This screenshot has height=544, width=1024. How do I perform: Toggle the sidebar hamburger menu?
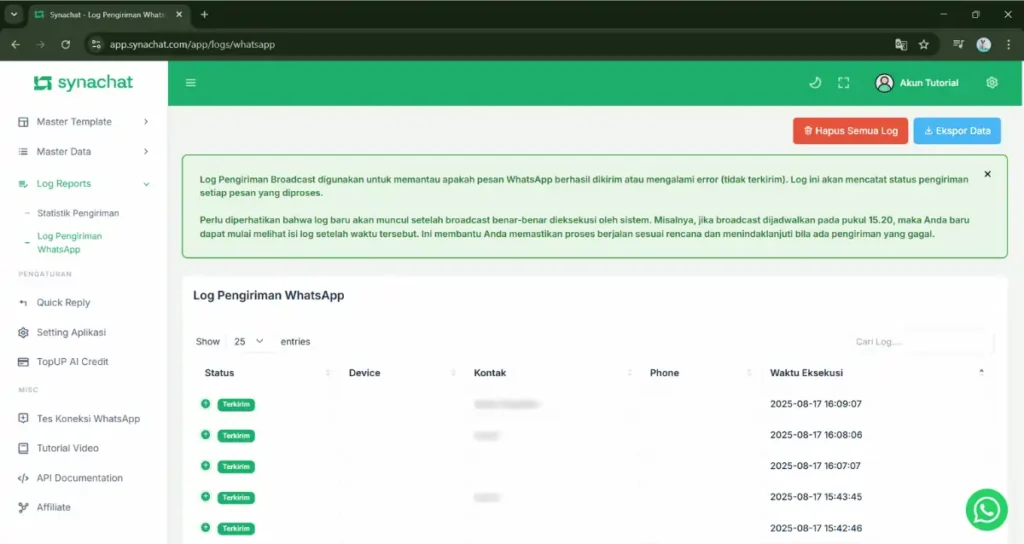(x=191, y=83)
